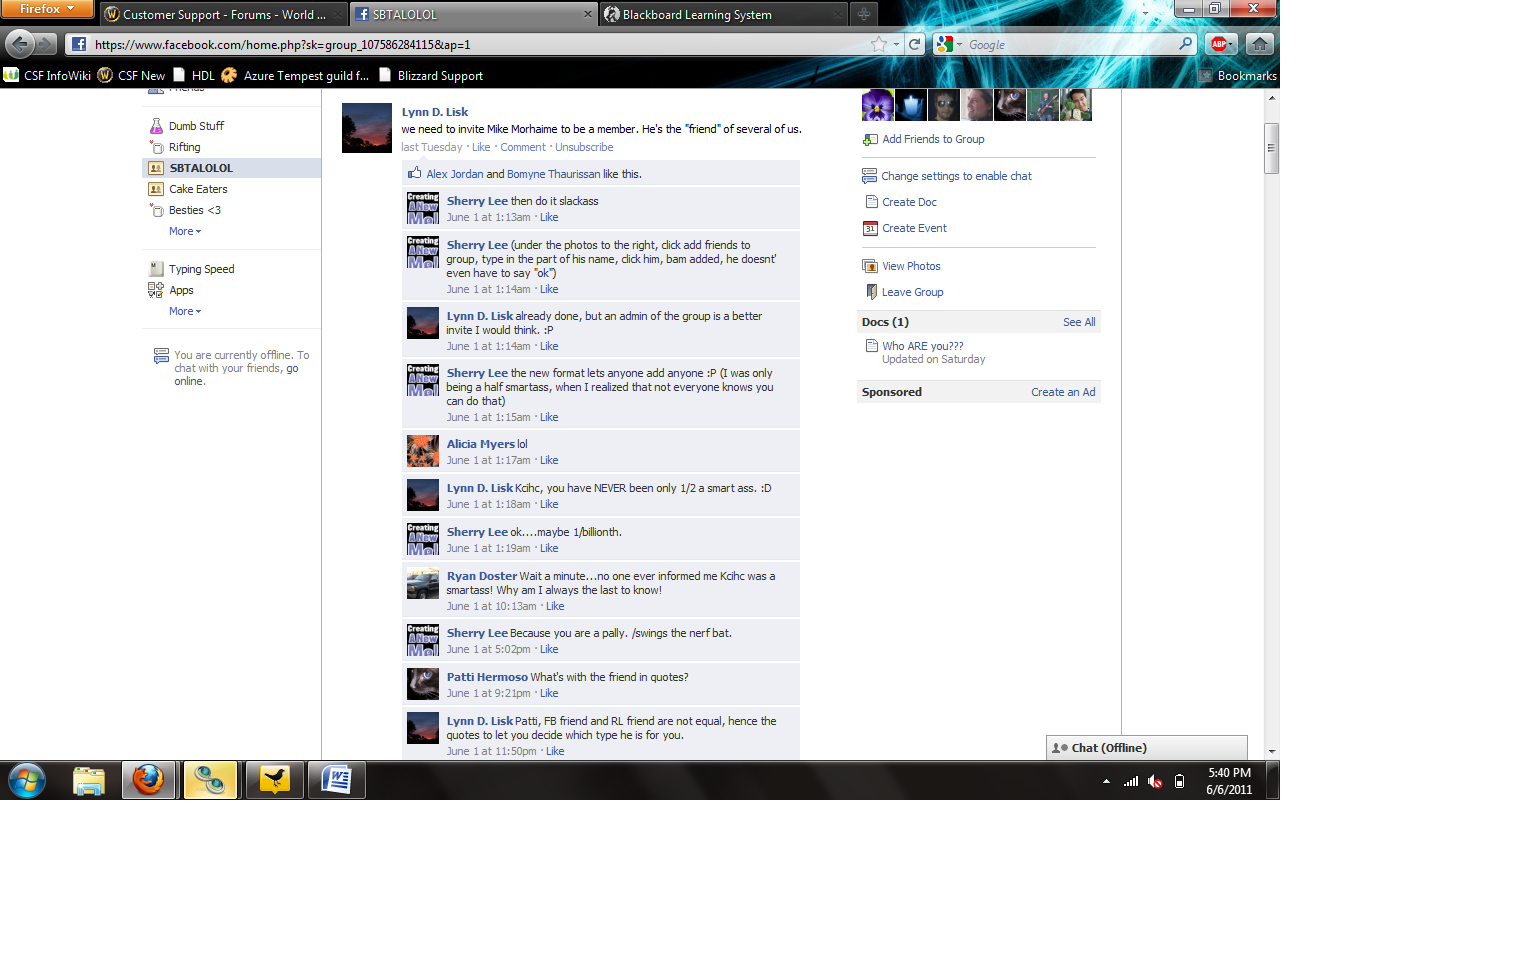Screen dimensions: 1536x960
Task: Click the Add Friends to Group icon
Action: point(870,139)
